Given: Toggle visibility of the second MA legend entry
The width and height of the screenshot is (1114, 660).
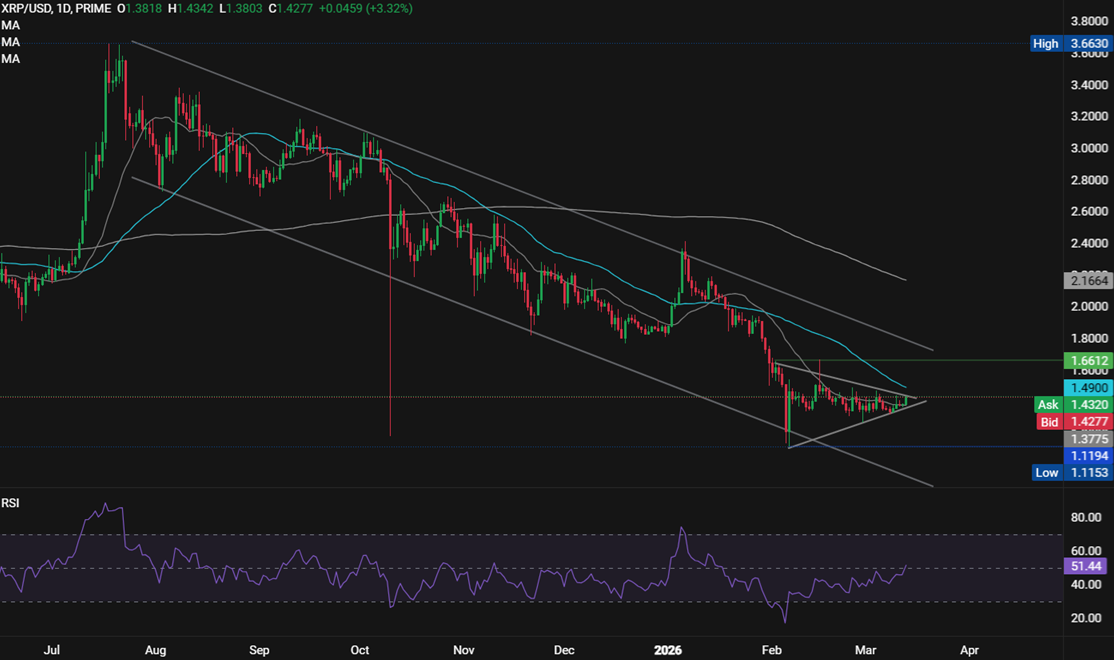Looking at the screenshot, I should [x=9, y=42].
